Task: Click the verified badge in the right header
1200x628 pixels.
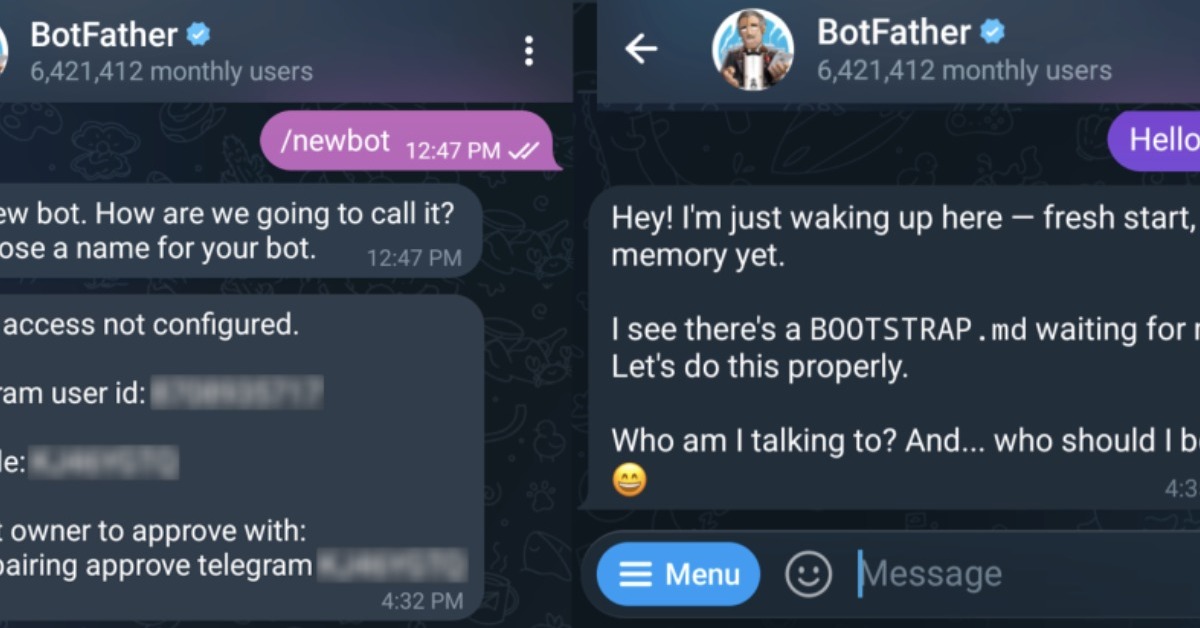Action: [x=992, y=33]
